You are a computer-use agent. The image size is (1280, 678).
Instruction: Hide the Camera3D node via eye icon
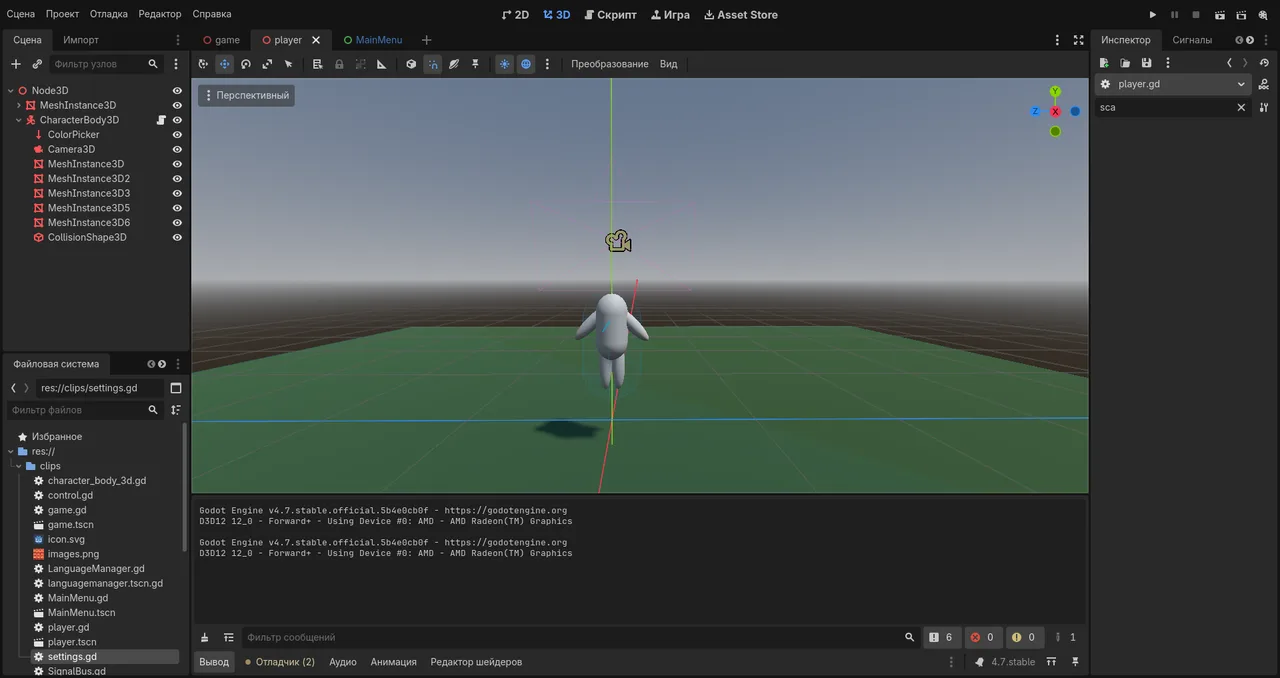[x=177, y=149]
